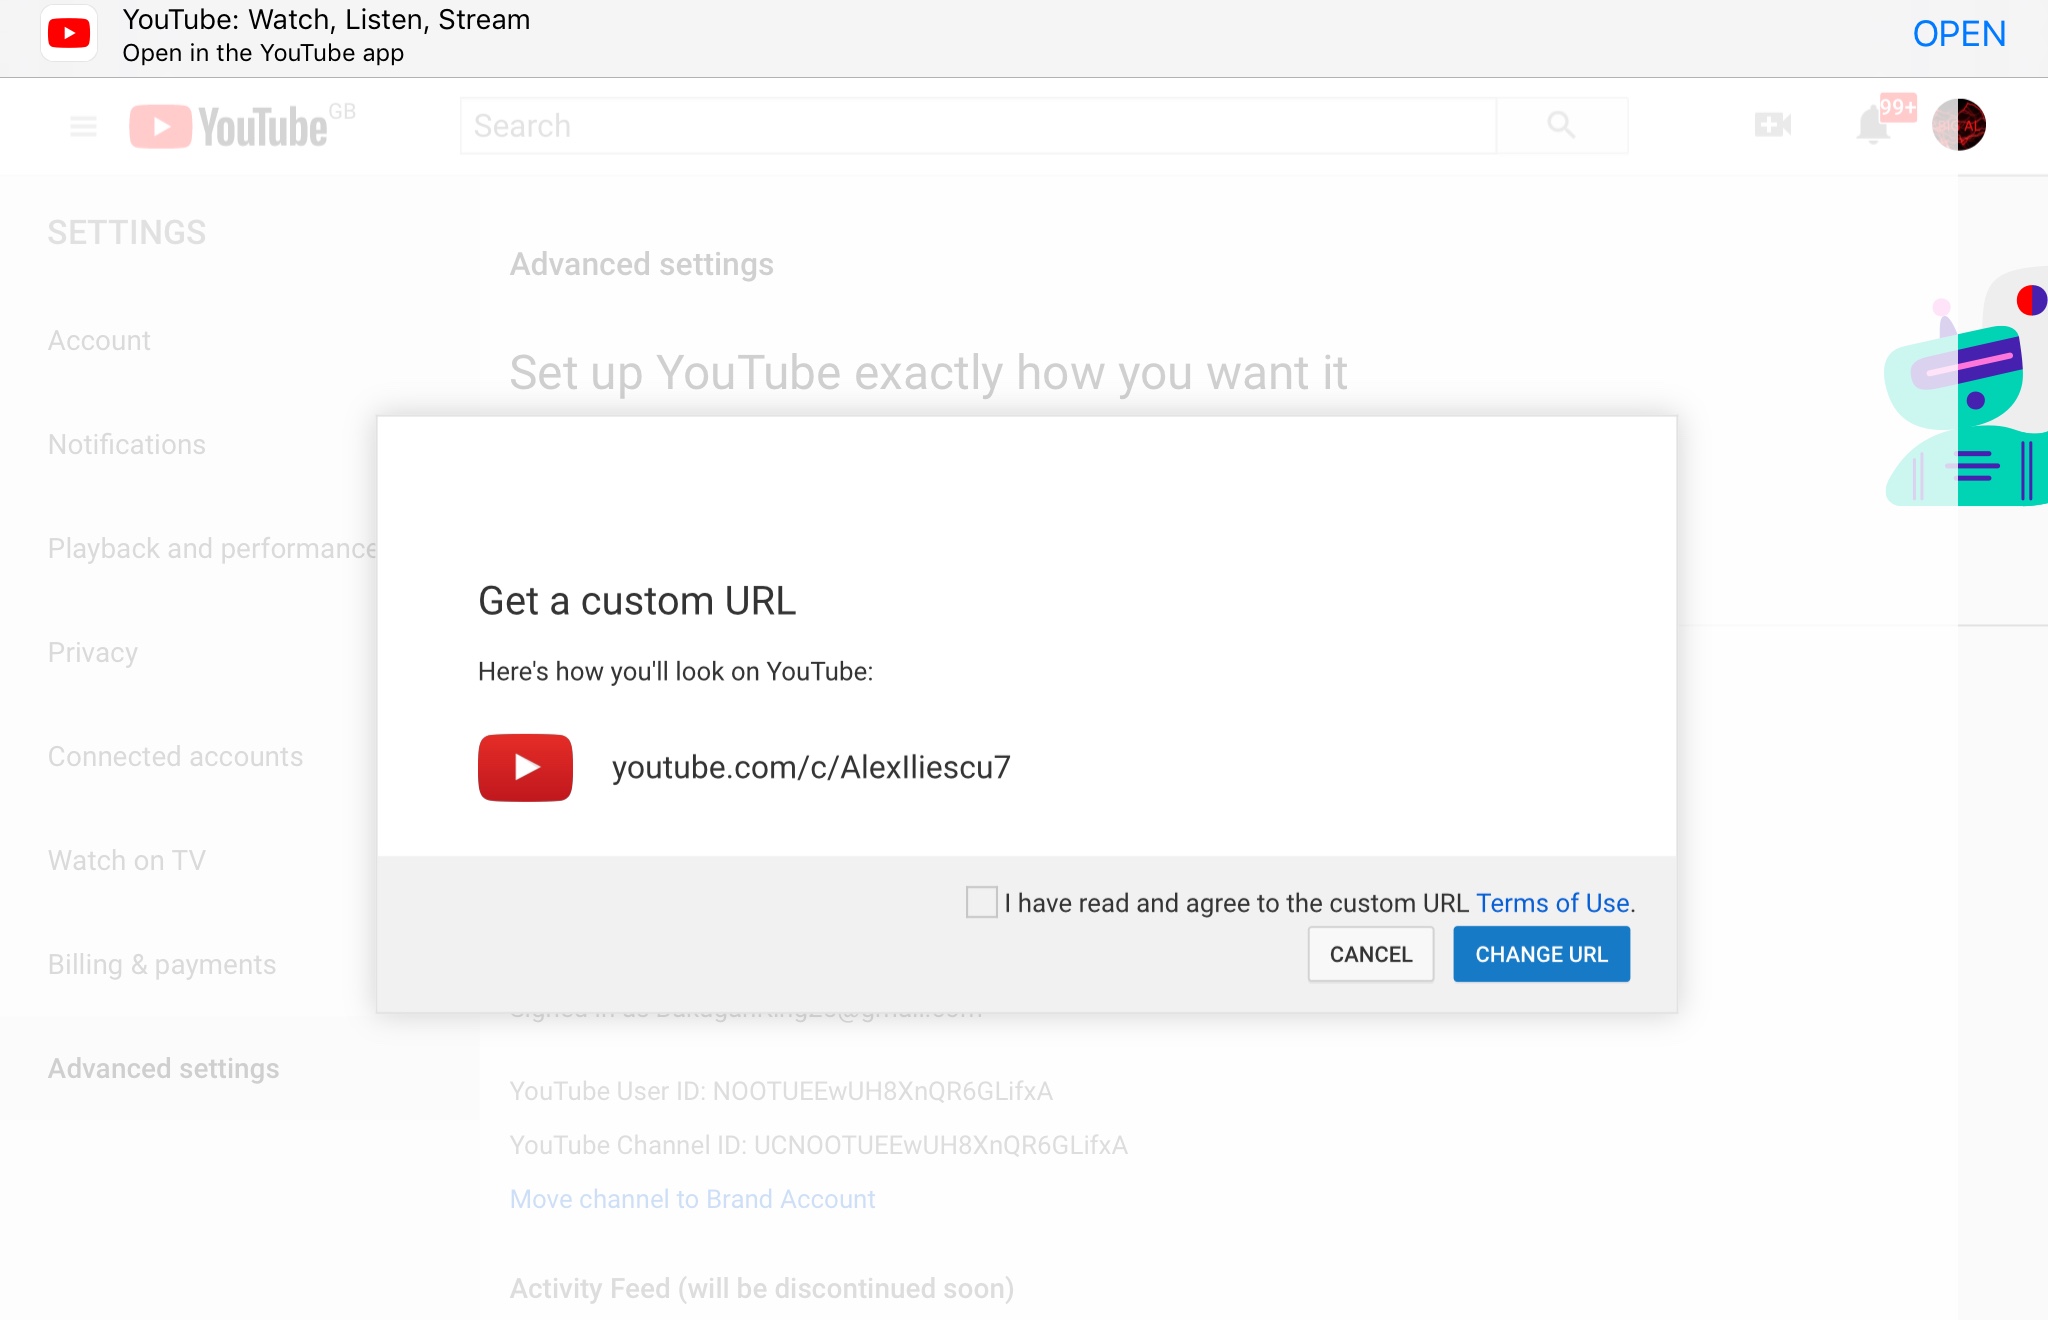Screen dimensions: 2048x1320
Task: Open the hamburger guide menu
Action: tap(84, 126)
